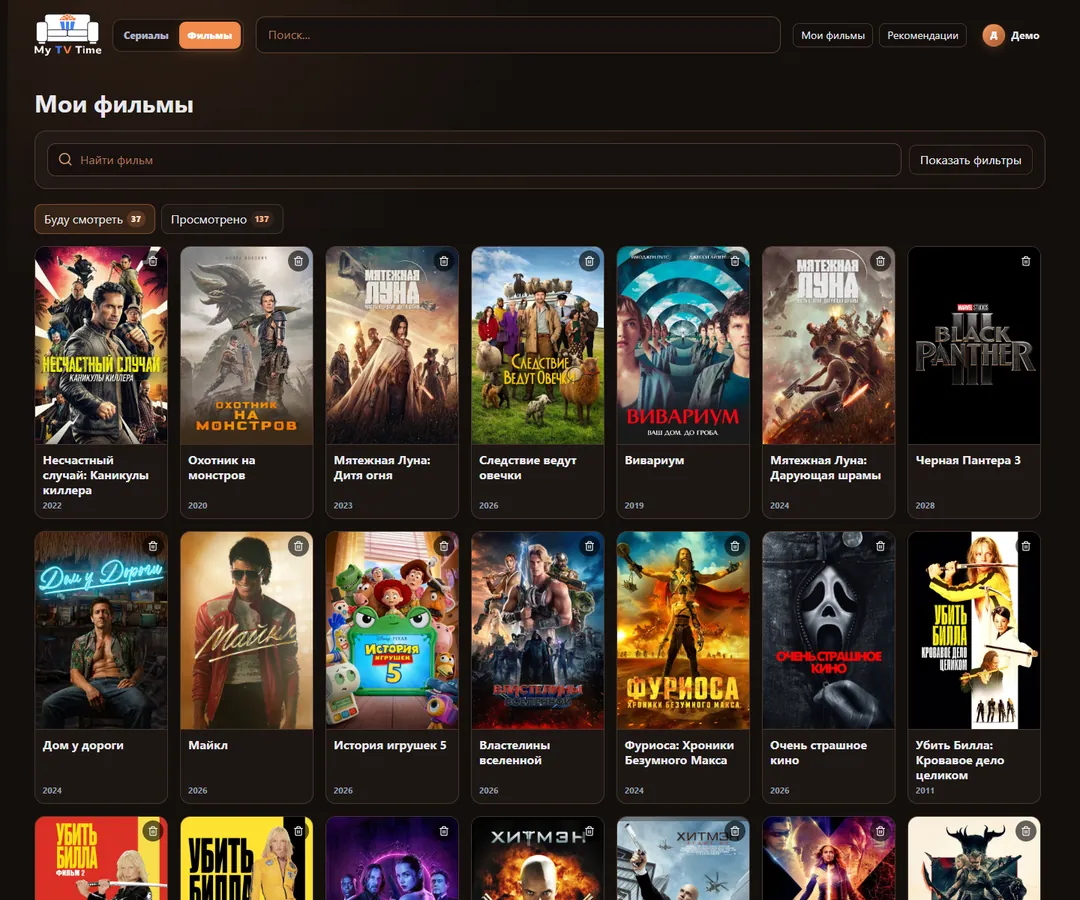Screen dimensions: 1080x900
Task: Open the Демо user avatar
Action: point(993,35)
